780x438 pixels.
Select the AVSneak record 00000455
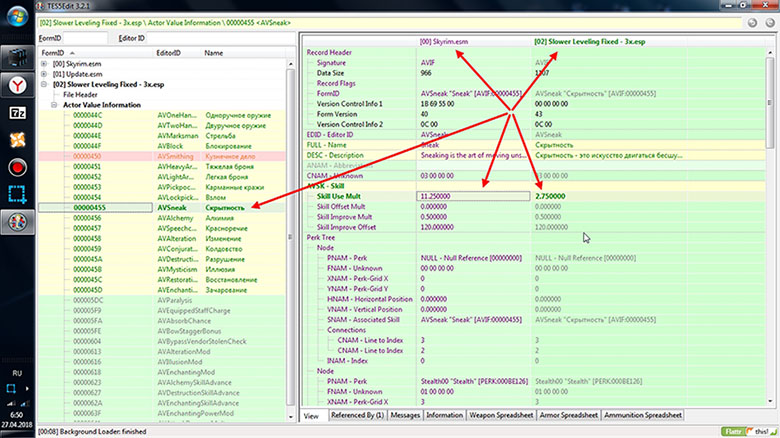(162, 208)
